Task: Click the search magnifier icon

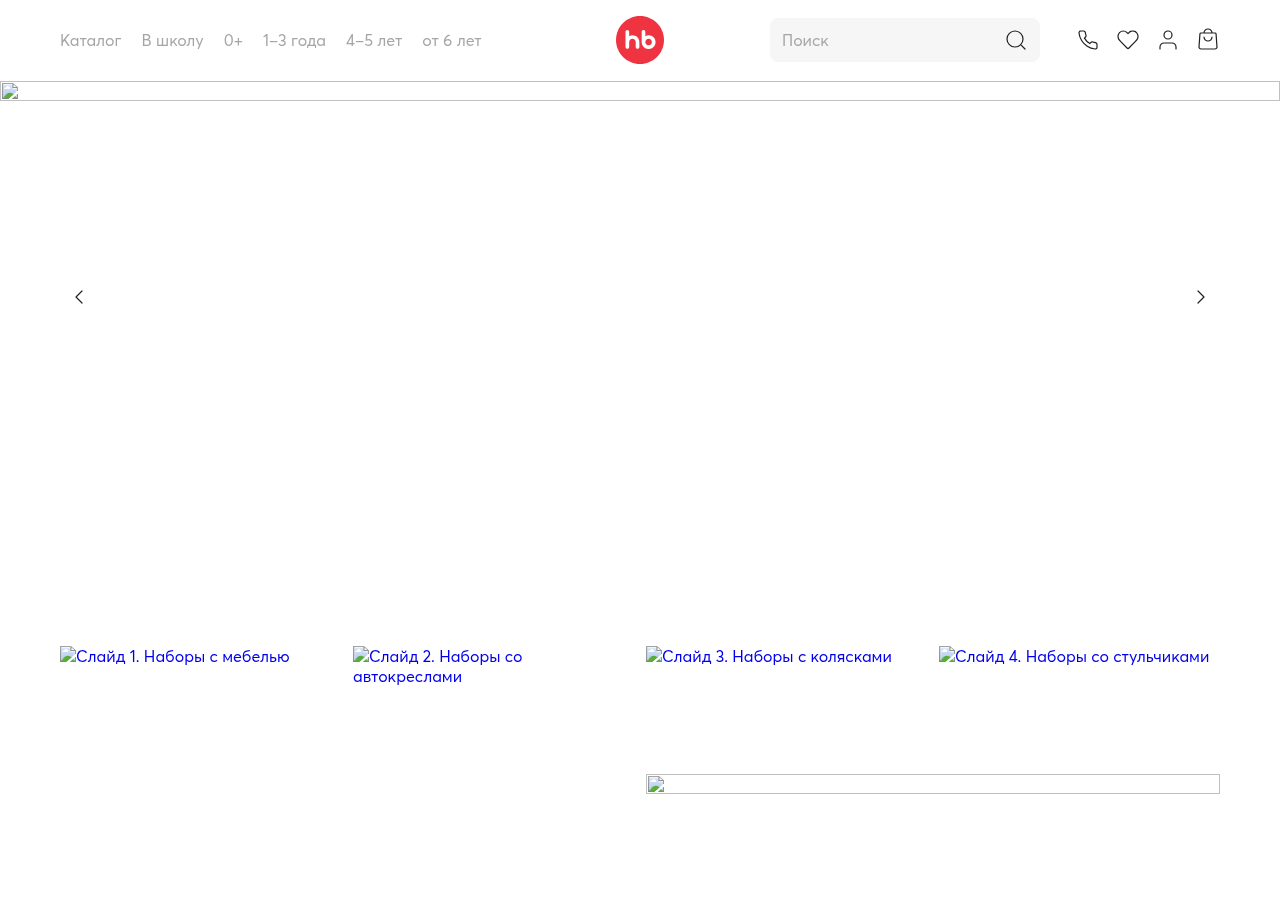Action: tap(1016, 40)
